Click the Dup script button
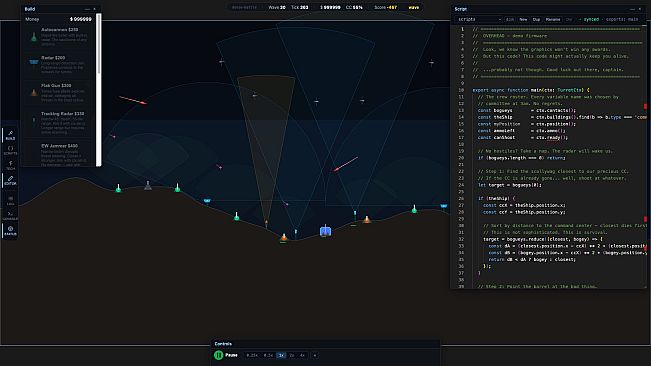The height and width of the screenshot is (366, 651). (536, 20)
